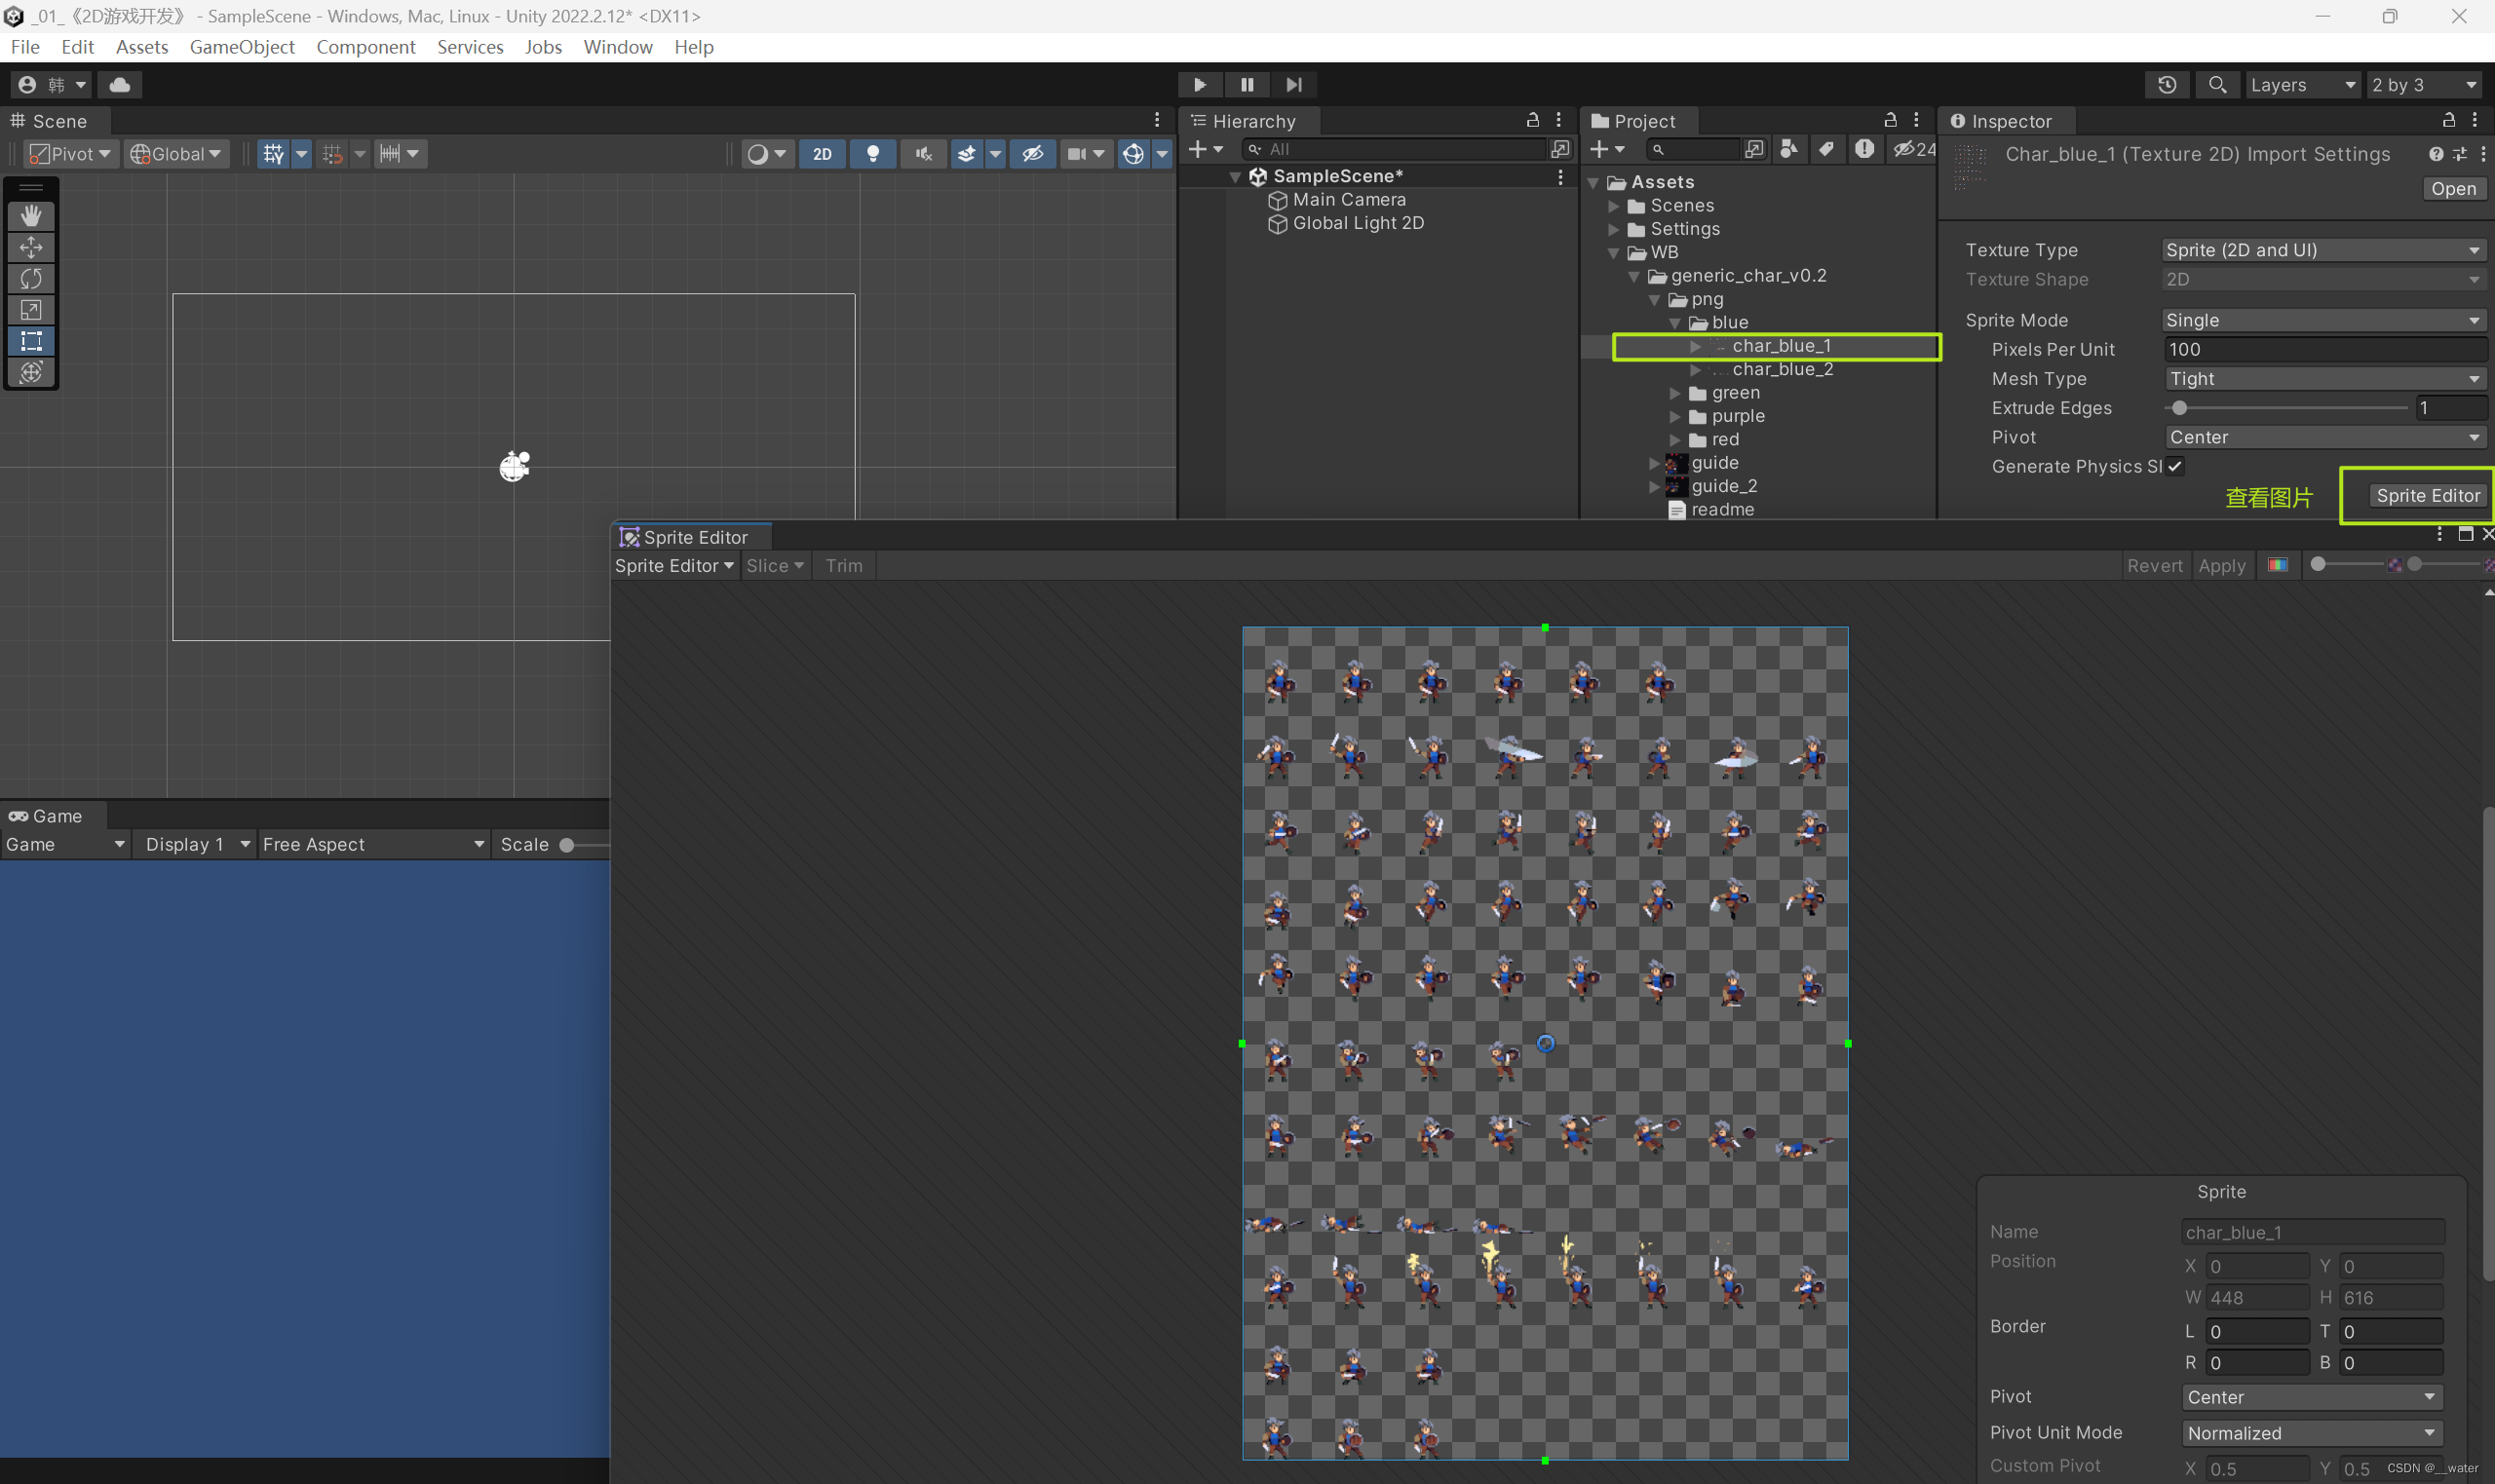Open the Texture Type dropdown

pyautogui.click(x=2321, y=249)
